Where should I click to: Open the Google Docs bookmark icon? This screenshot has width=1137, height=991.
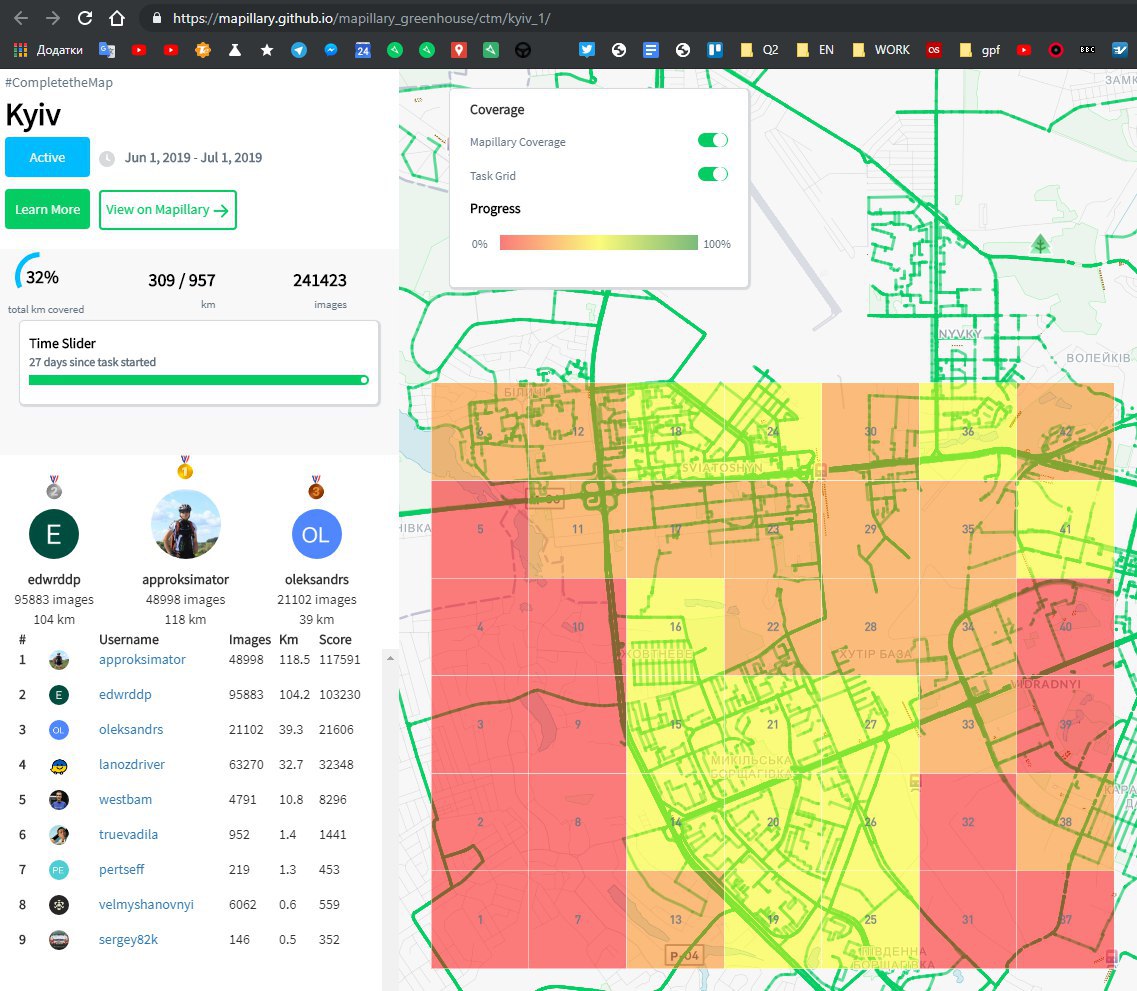(650, 50)
